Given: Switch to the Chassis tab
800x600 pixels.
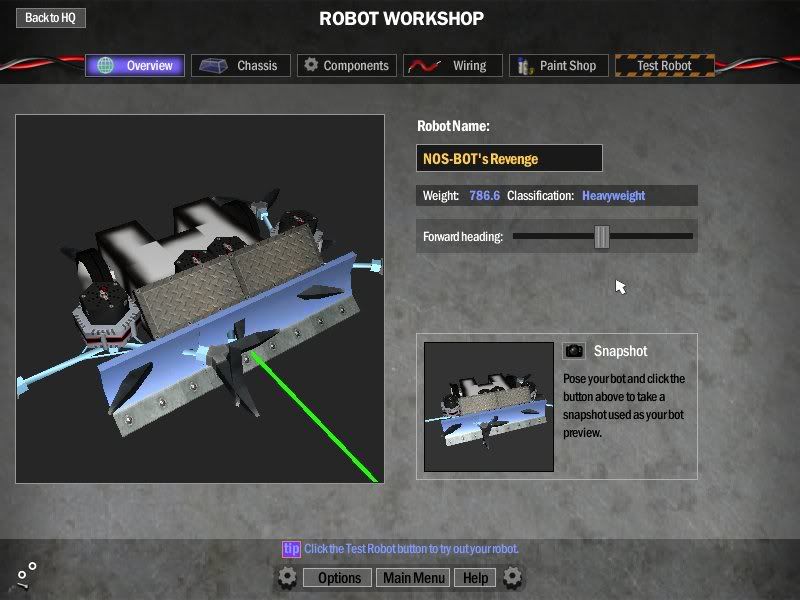Looking at the screenshot, I should [x=241, y=66].
